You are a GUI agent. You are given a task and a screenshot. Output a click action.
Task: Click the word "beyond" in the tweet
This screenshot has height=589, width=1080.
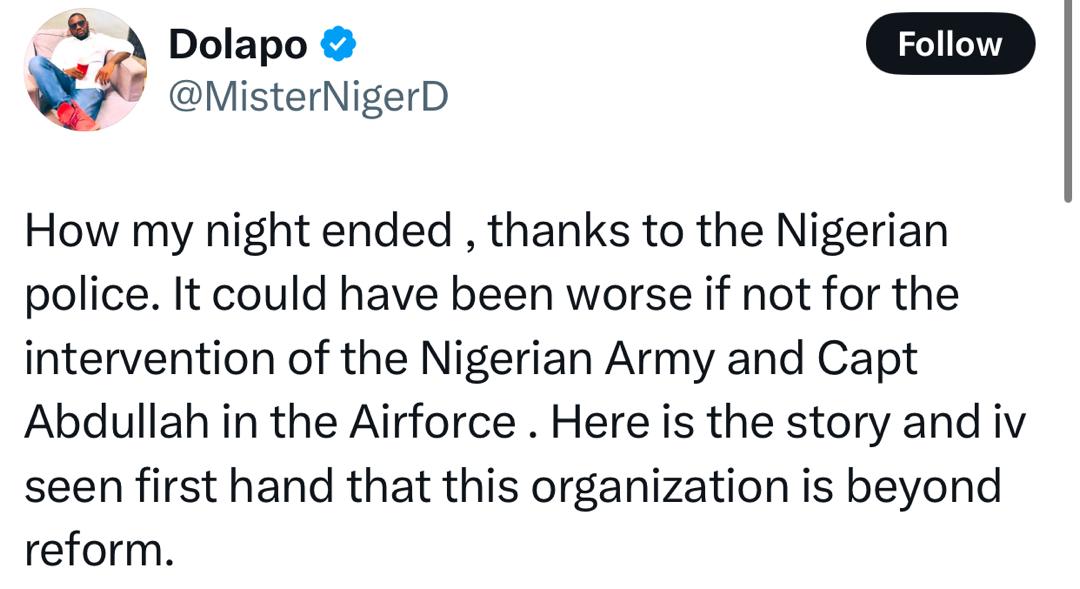930,487
